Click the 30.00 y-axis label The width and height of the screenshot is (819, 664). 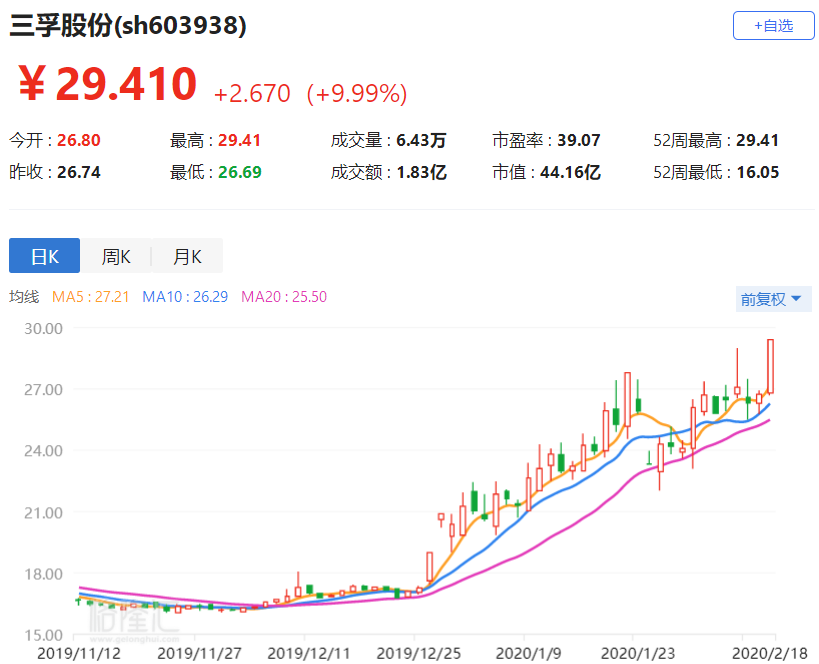click(43, 328)
